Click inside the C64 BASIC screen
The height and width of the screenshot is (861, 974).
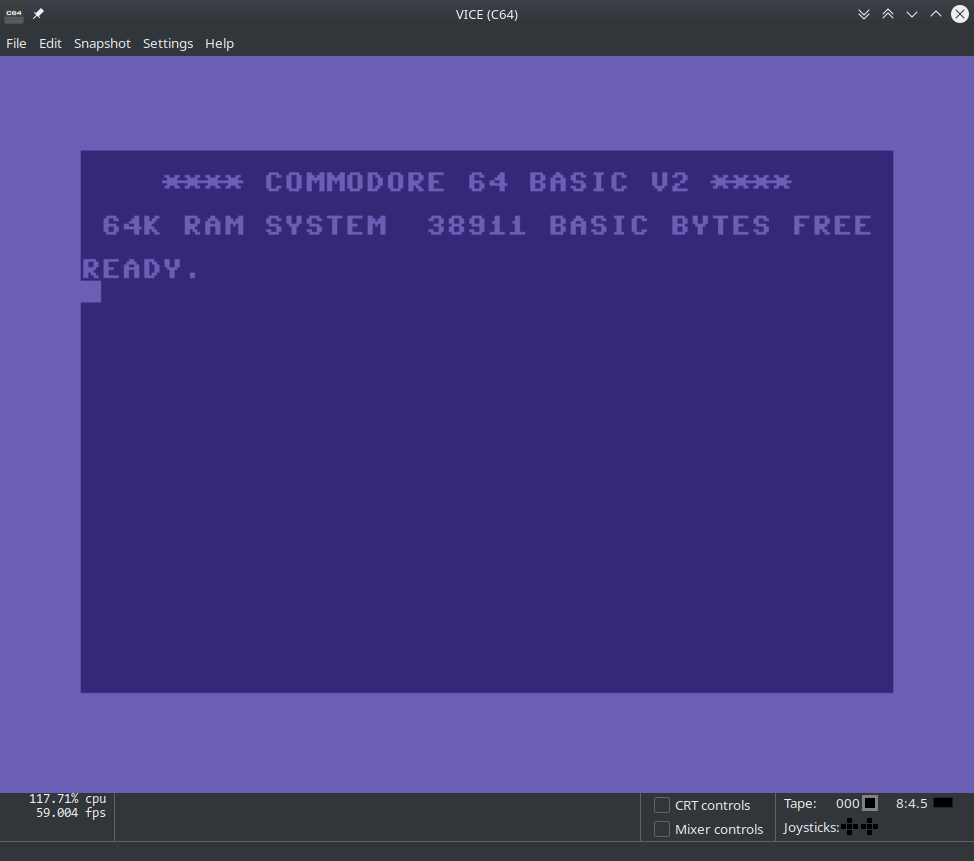487,420
